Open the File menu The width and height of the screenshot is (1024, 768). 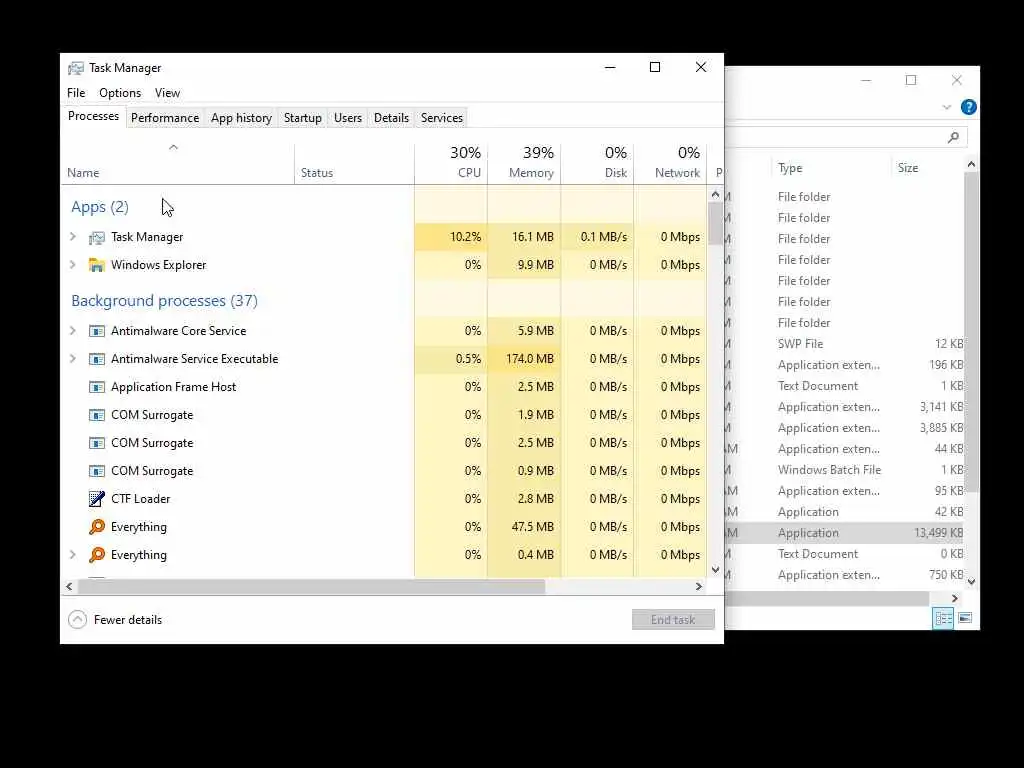[76, 93]
